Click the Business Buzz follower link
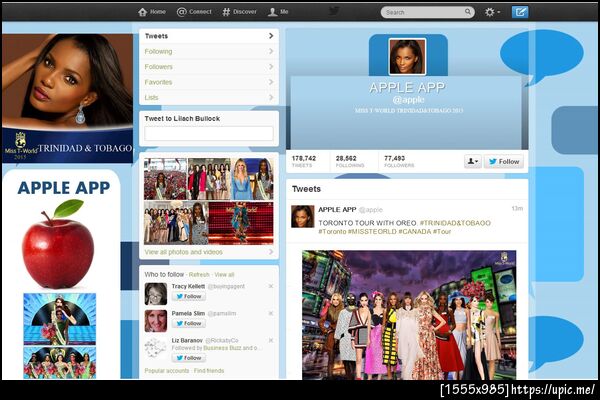Screen dimensions: 600x400 tap(222, 348)
